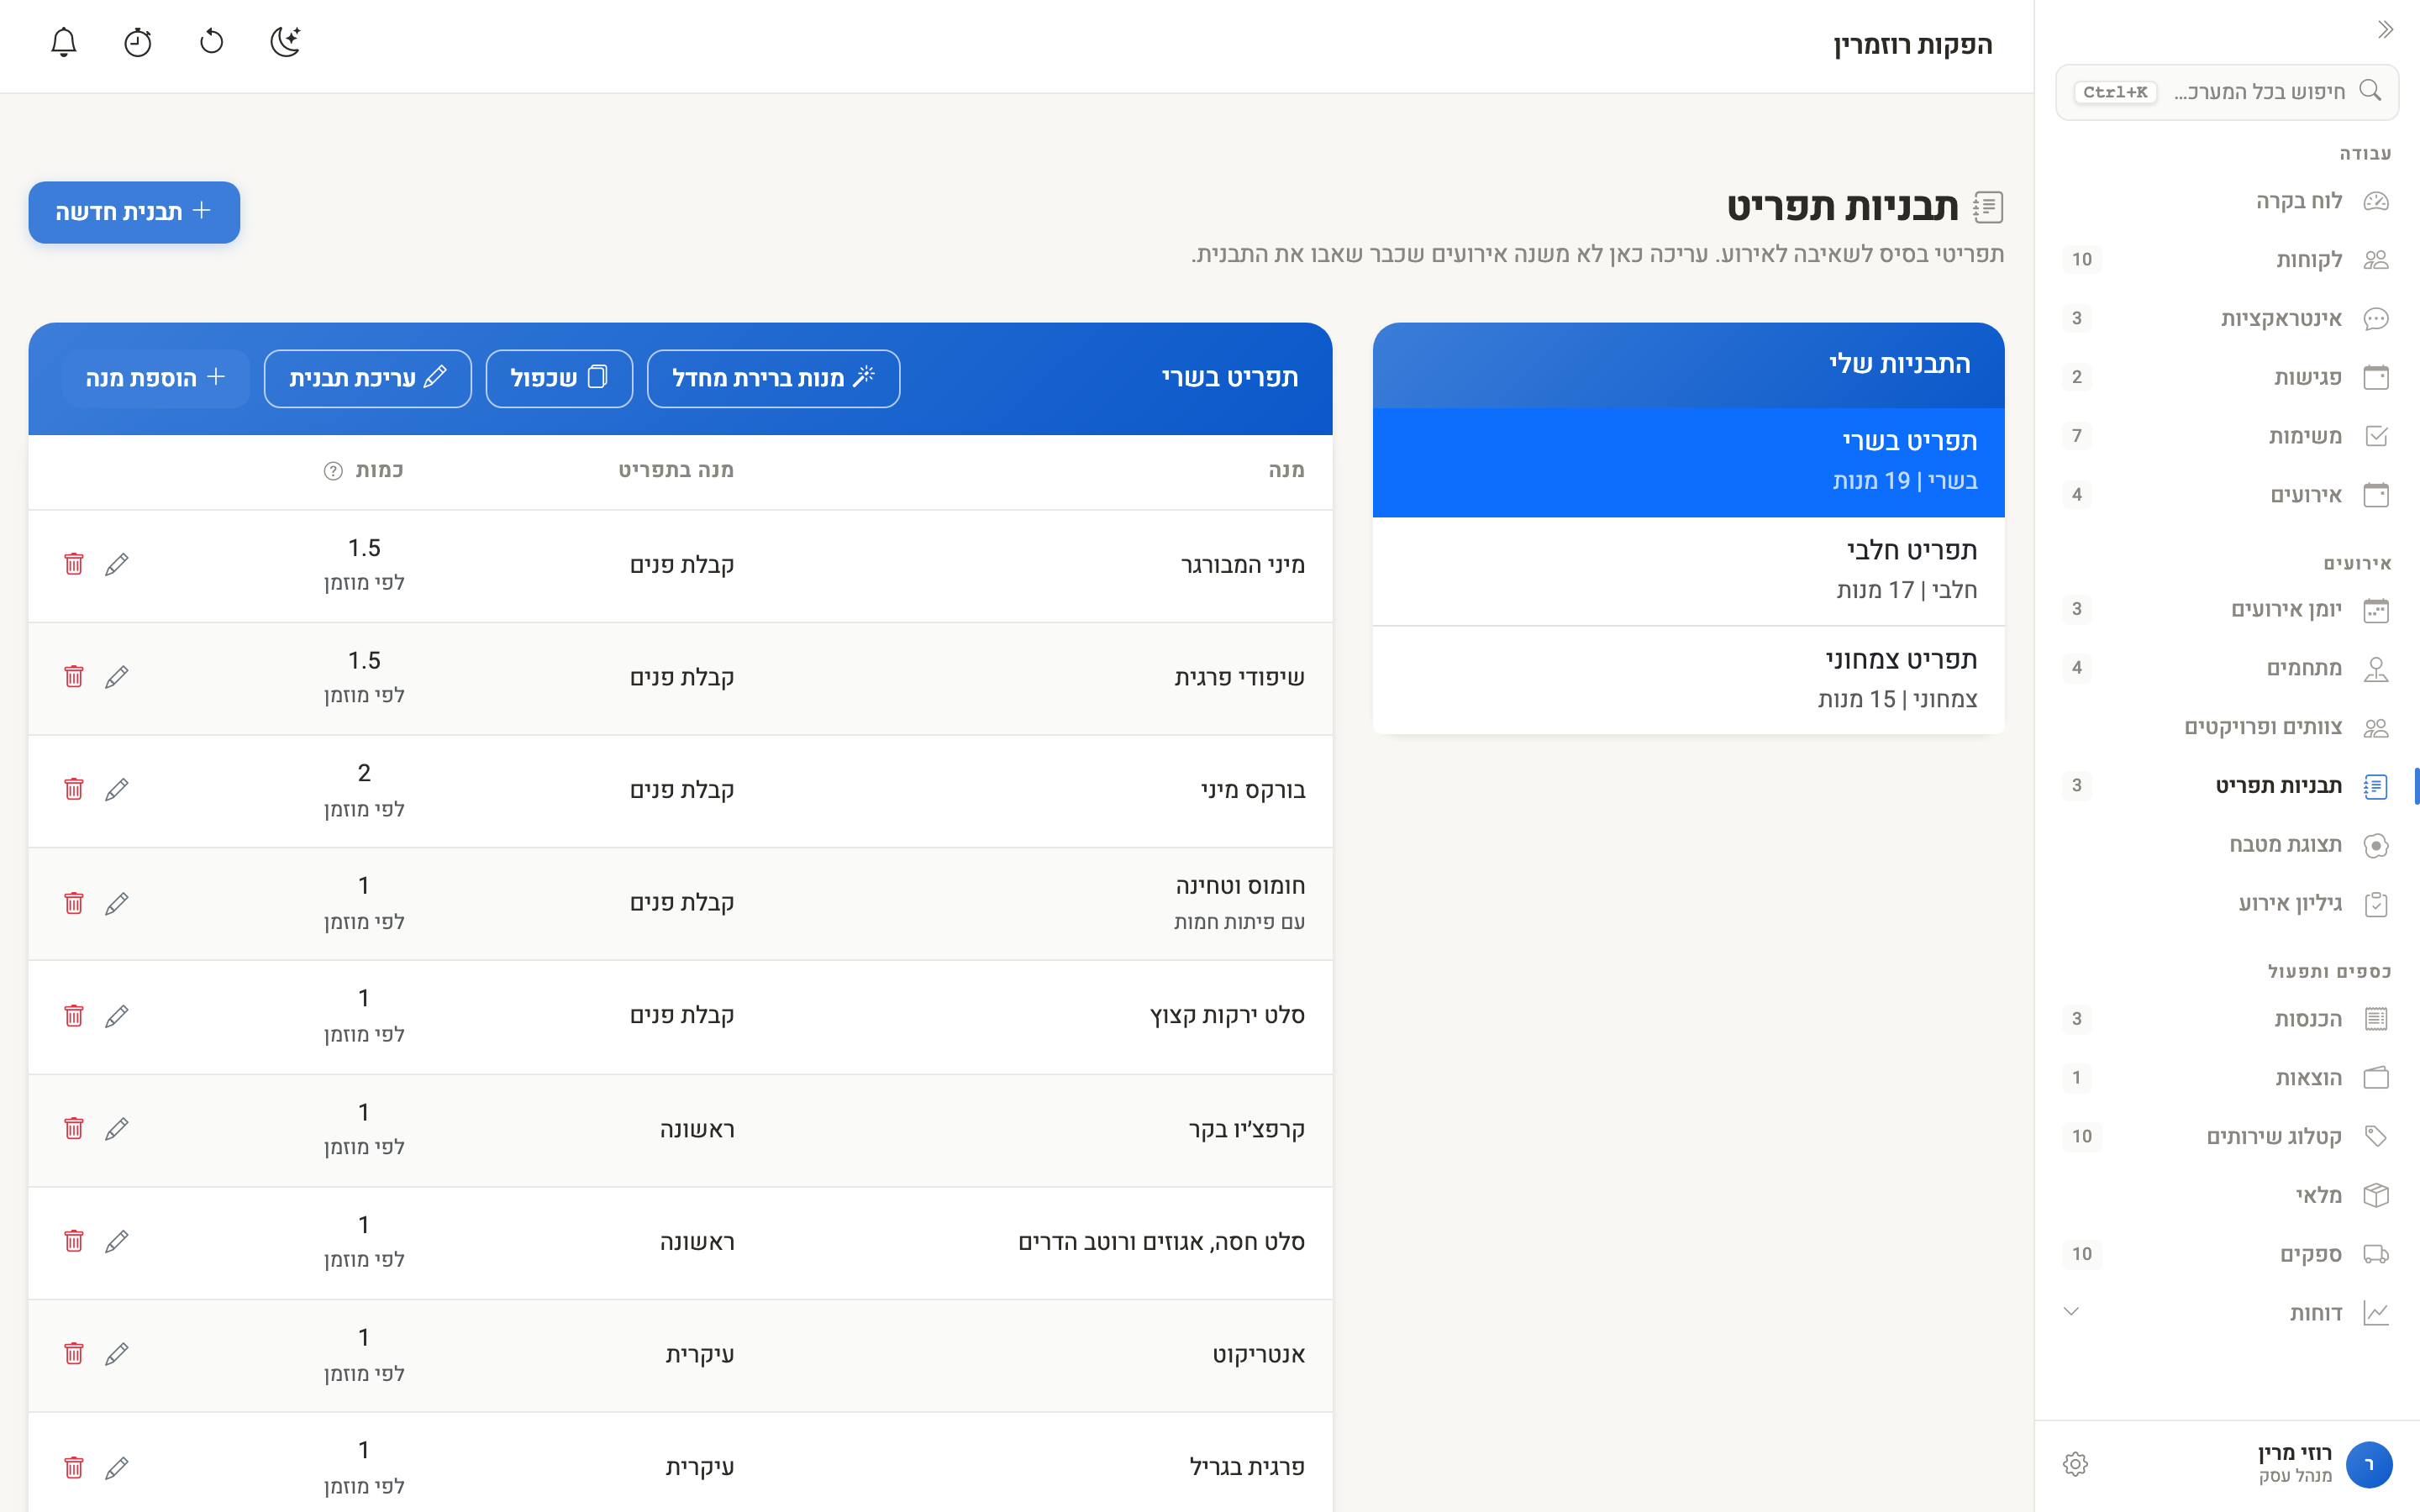Go to משימות page
2420x1512 pixels.
coord(2227,436)
